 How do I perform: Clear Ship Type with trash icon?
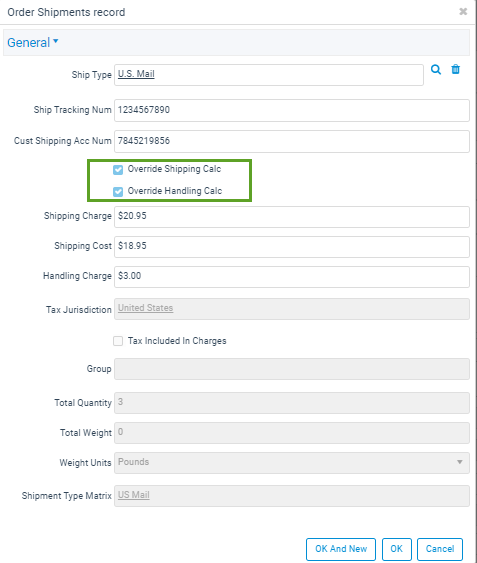(x=455, y=69)
